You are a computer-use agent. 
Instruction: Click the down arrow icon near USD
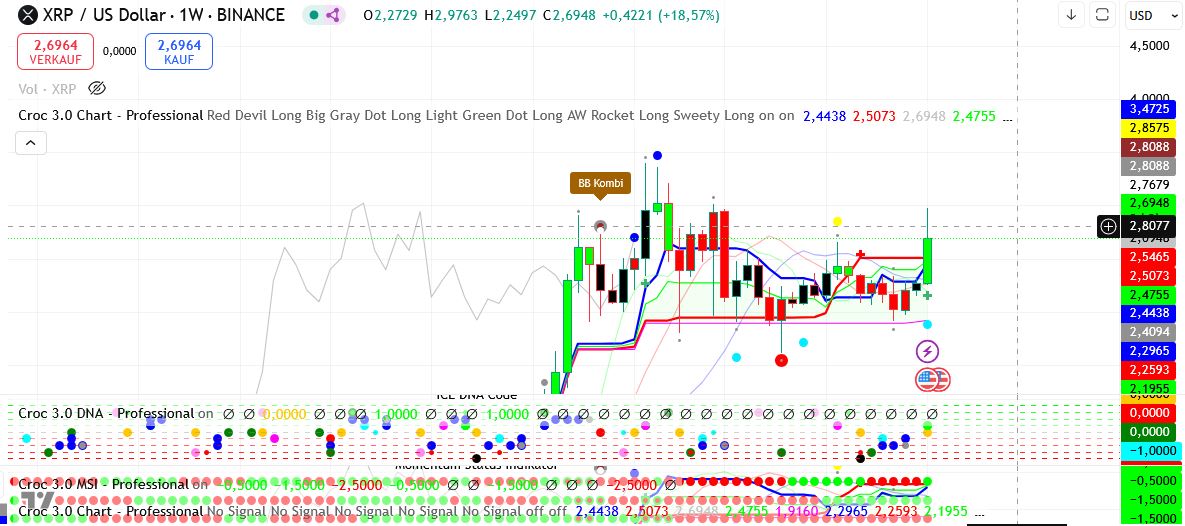click(1071, 15)
